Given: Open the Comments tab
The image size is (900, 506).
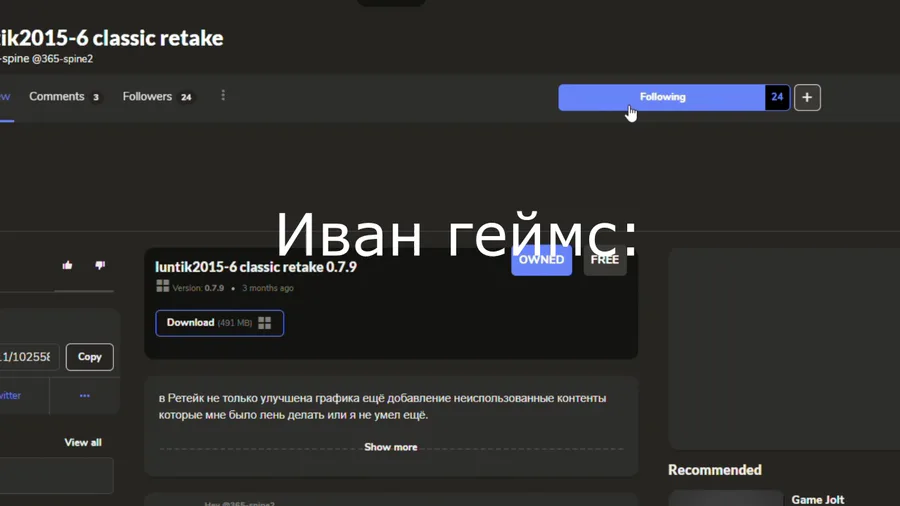Looking at the screenshot, I should (x=64, y=97).
